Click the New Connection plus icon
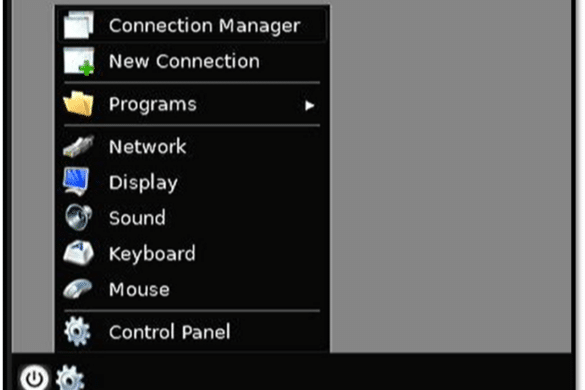Image resolution: width=585 pixels, height=390 pixels. click(x=79, y=61)
